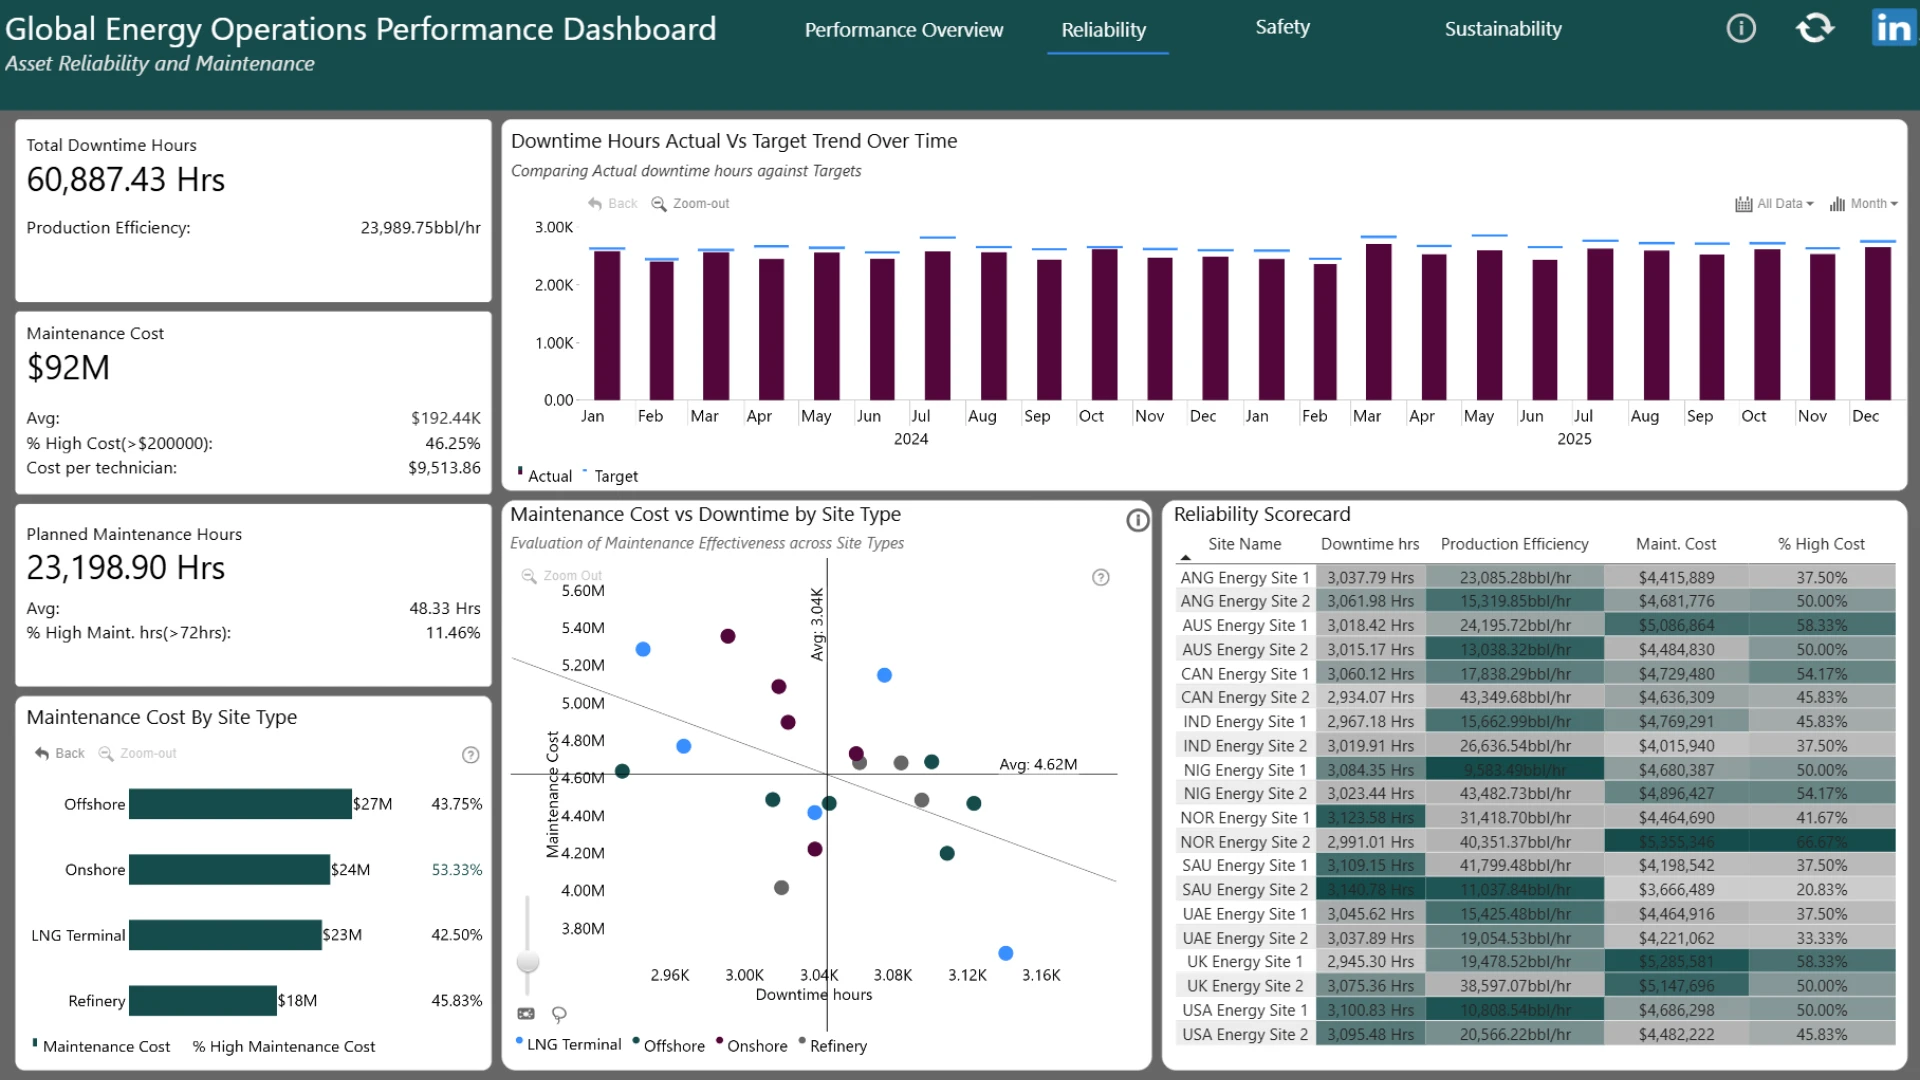Click Zoom-out button in downtime trend chart

click(x=690, y=203)
